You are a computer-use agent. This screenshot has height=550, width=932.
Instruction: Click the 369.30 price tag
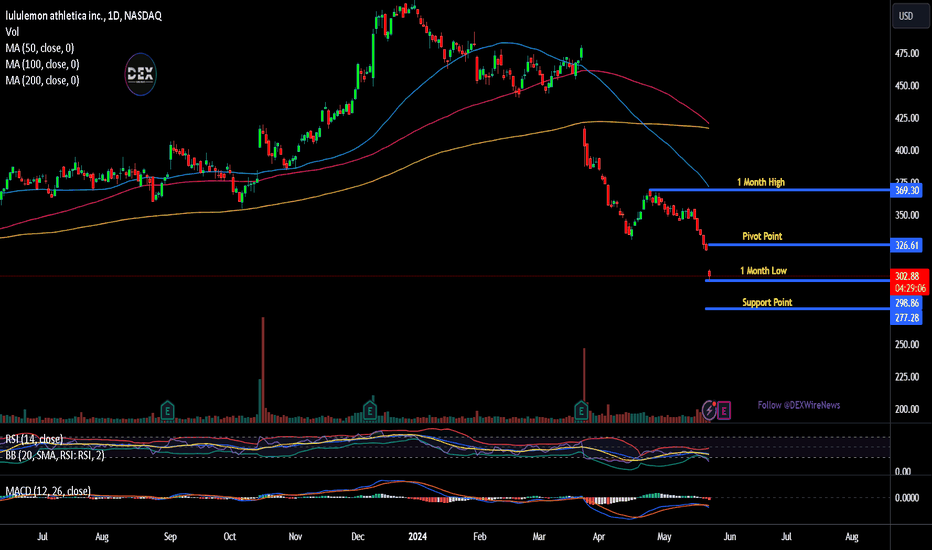tap(906, 191)
